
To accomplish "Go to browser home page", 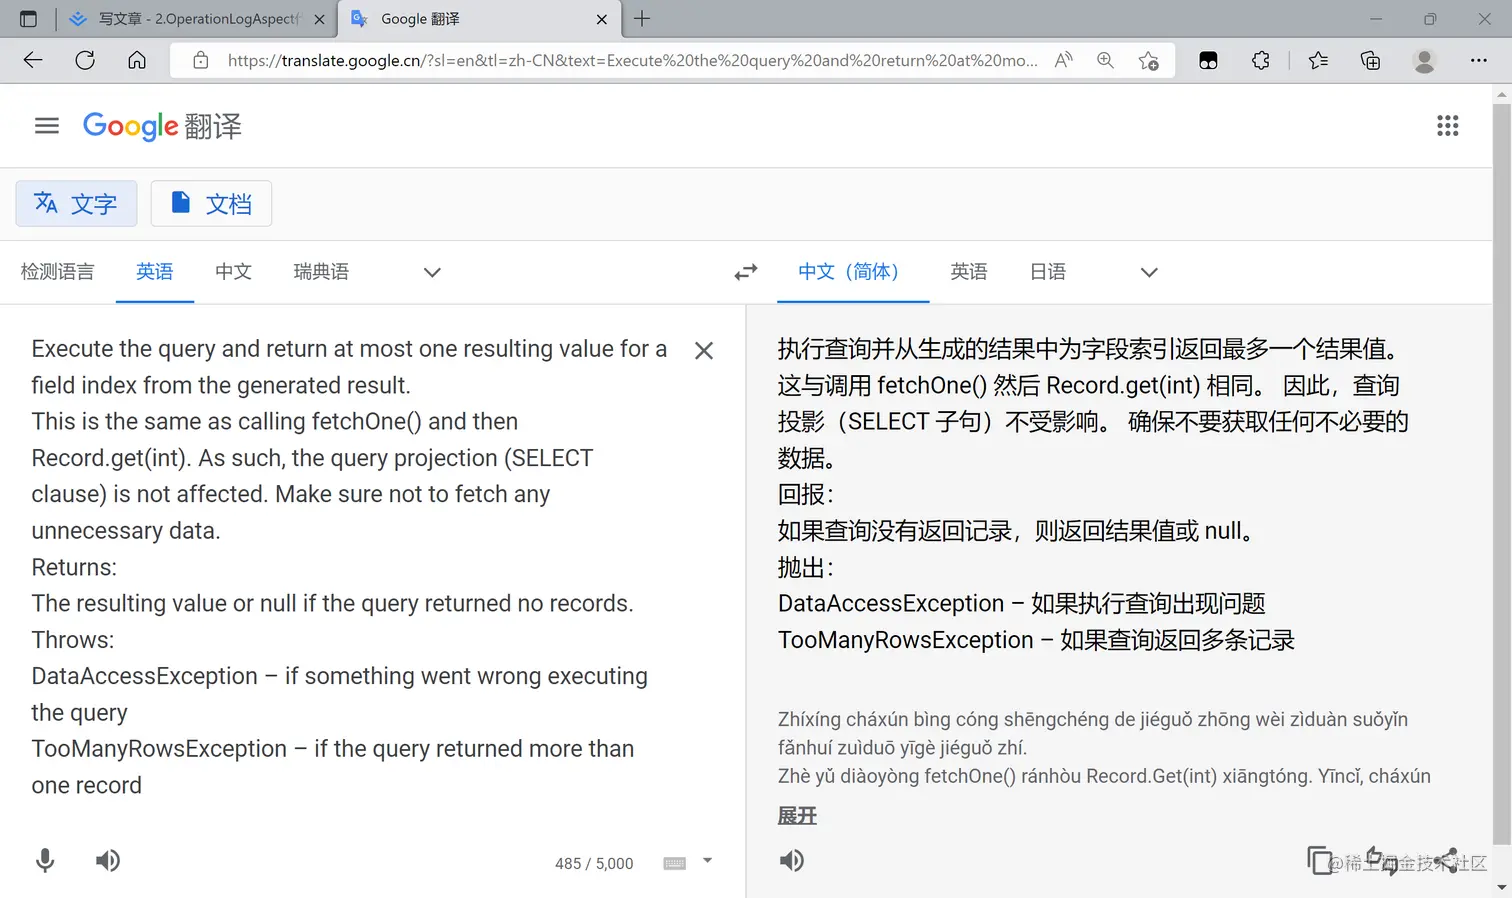I will 137,60.
